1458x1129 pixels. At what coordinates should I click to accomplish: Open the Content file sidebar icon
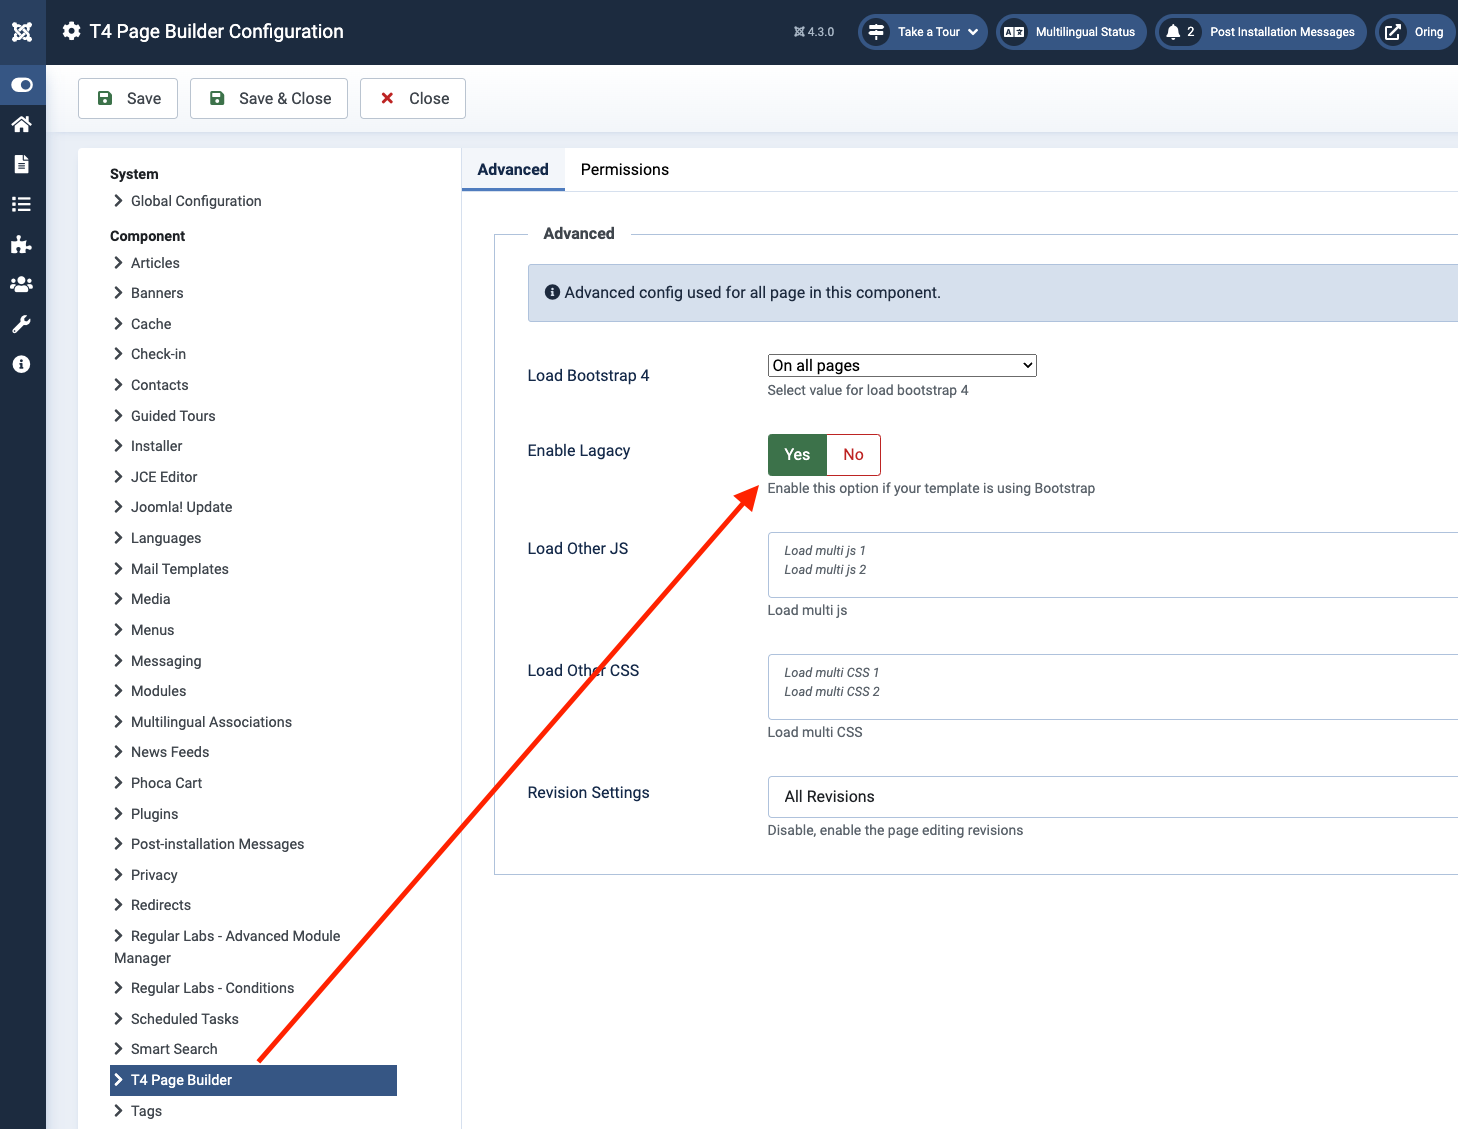(x=21, y=164)
